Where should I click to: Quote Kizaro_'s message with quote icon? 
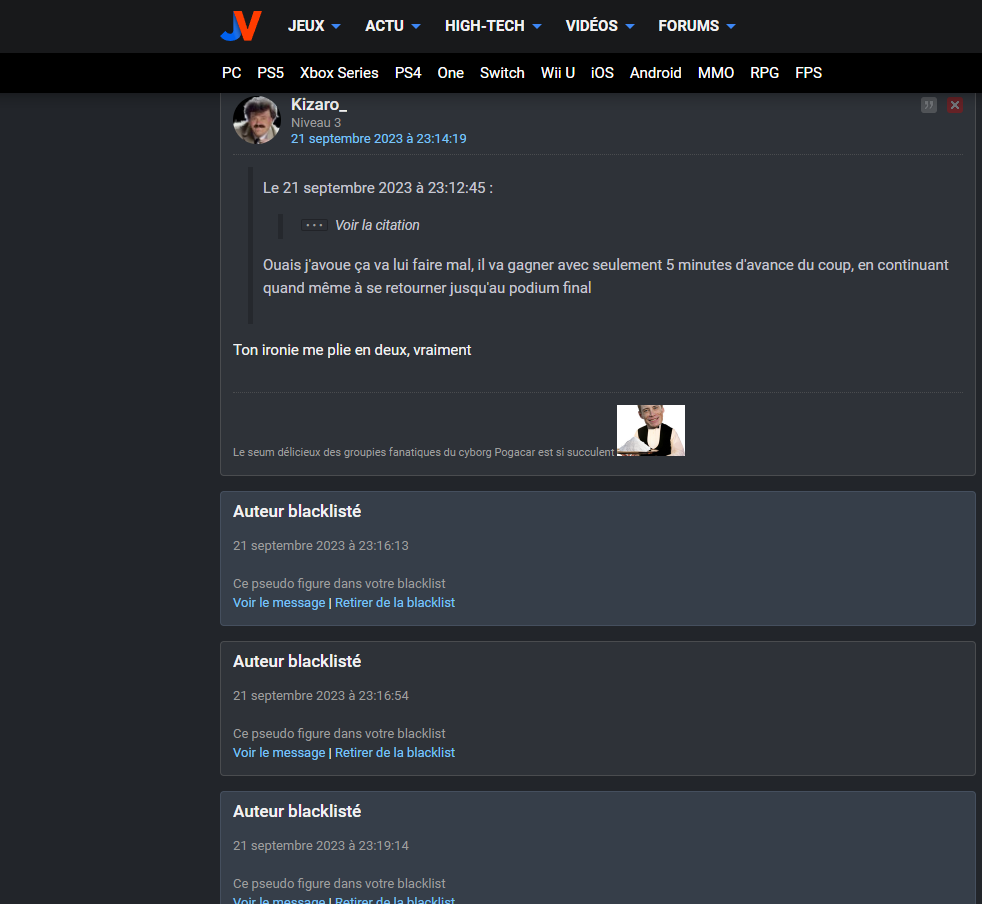click(929, 105)
